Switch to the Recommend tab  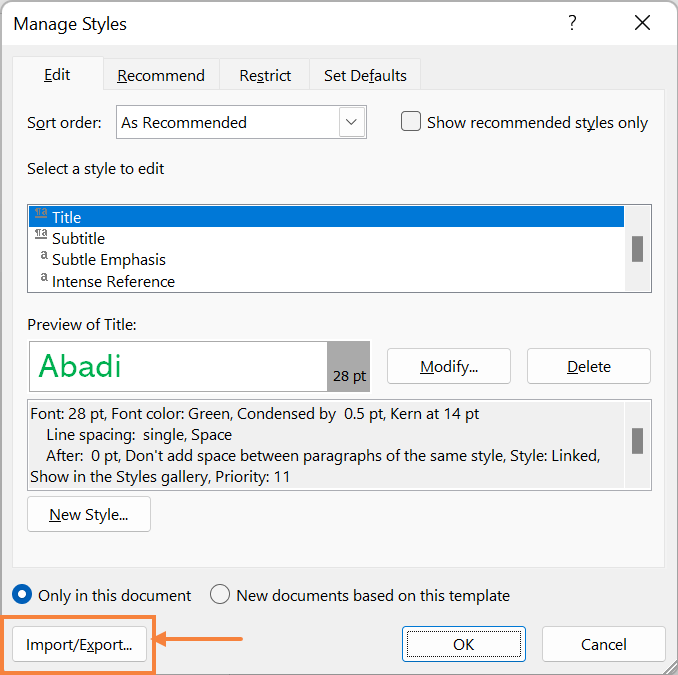click(x=161, y=75)
